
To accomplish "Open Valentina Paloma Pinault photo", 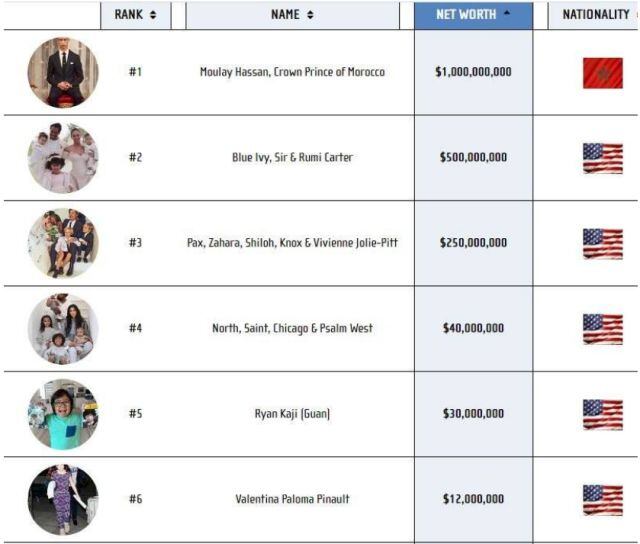I will point(63,499).
